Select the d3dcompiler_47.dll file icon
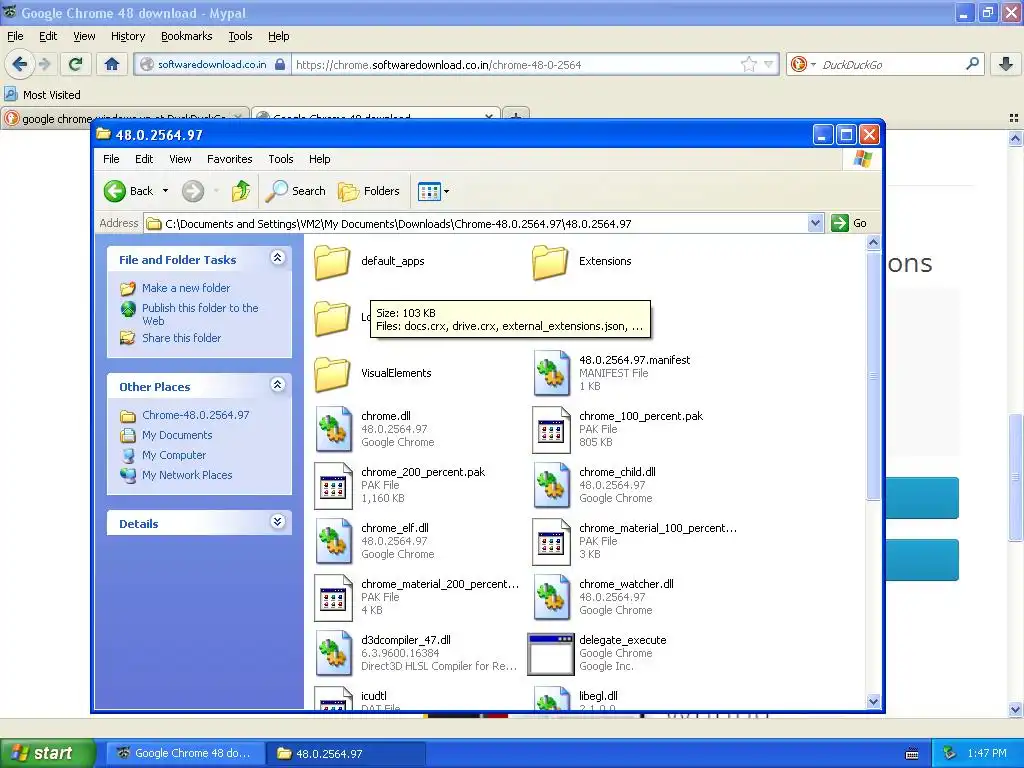This screenshot has width=1024, height=768. pyautogui.click(x=334, y=654)
